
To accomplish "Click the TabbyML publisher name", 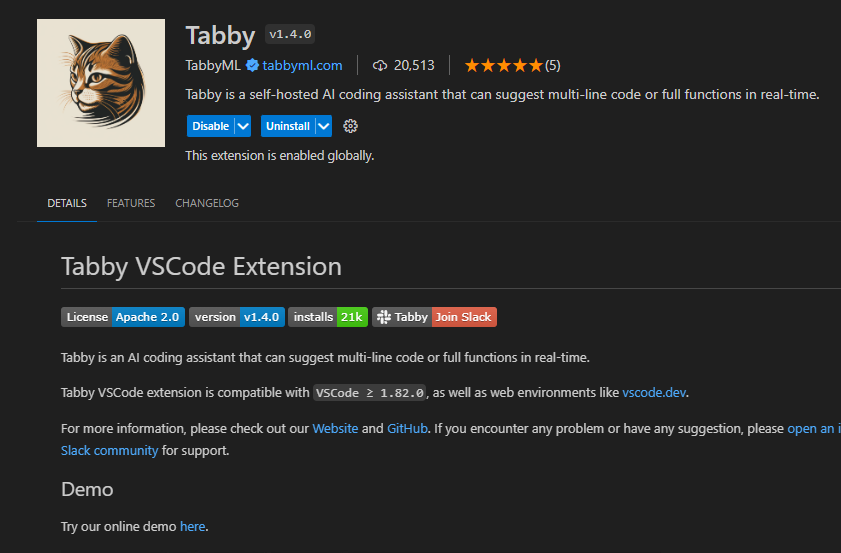I will 213,65.
